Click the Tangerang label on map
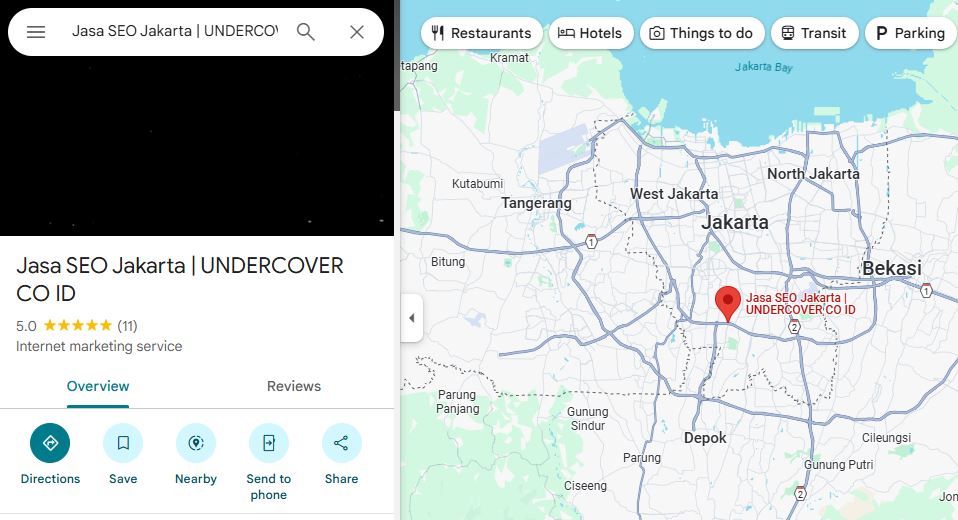 (536, 203)
